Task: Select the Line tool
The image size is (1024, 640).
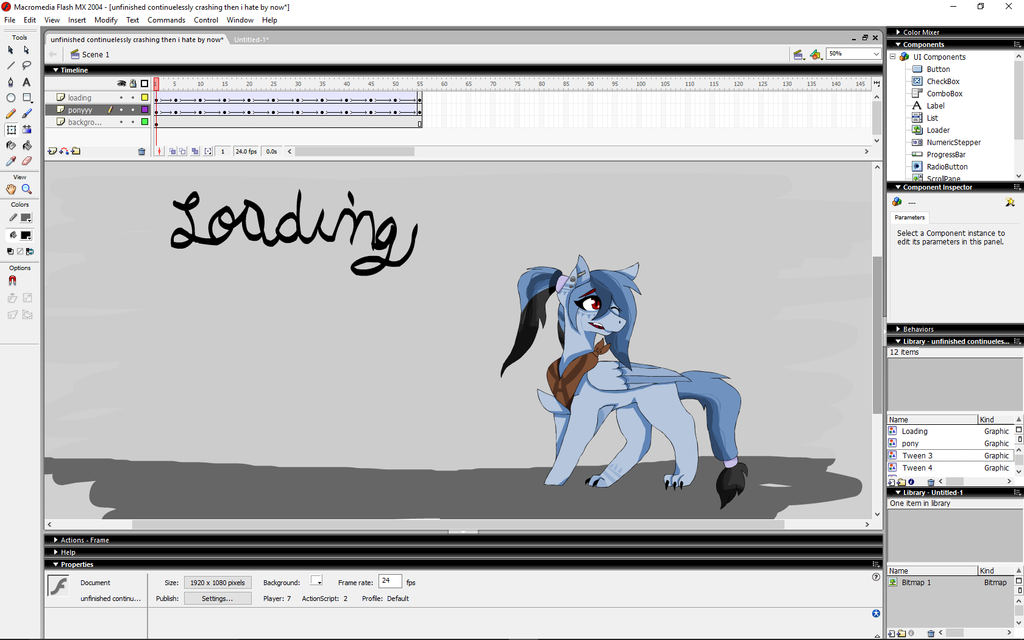Action: (10, 65)
